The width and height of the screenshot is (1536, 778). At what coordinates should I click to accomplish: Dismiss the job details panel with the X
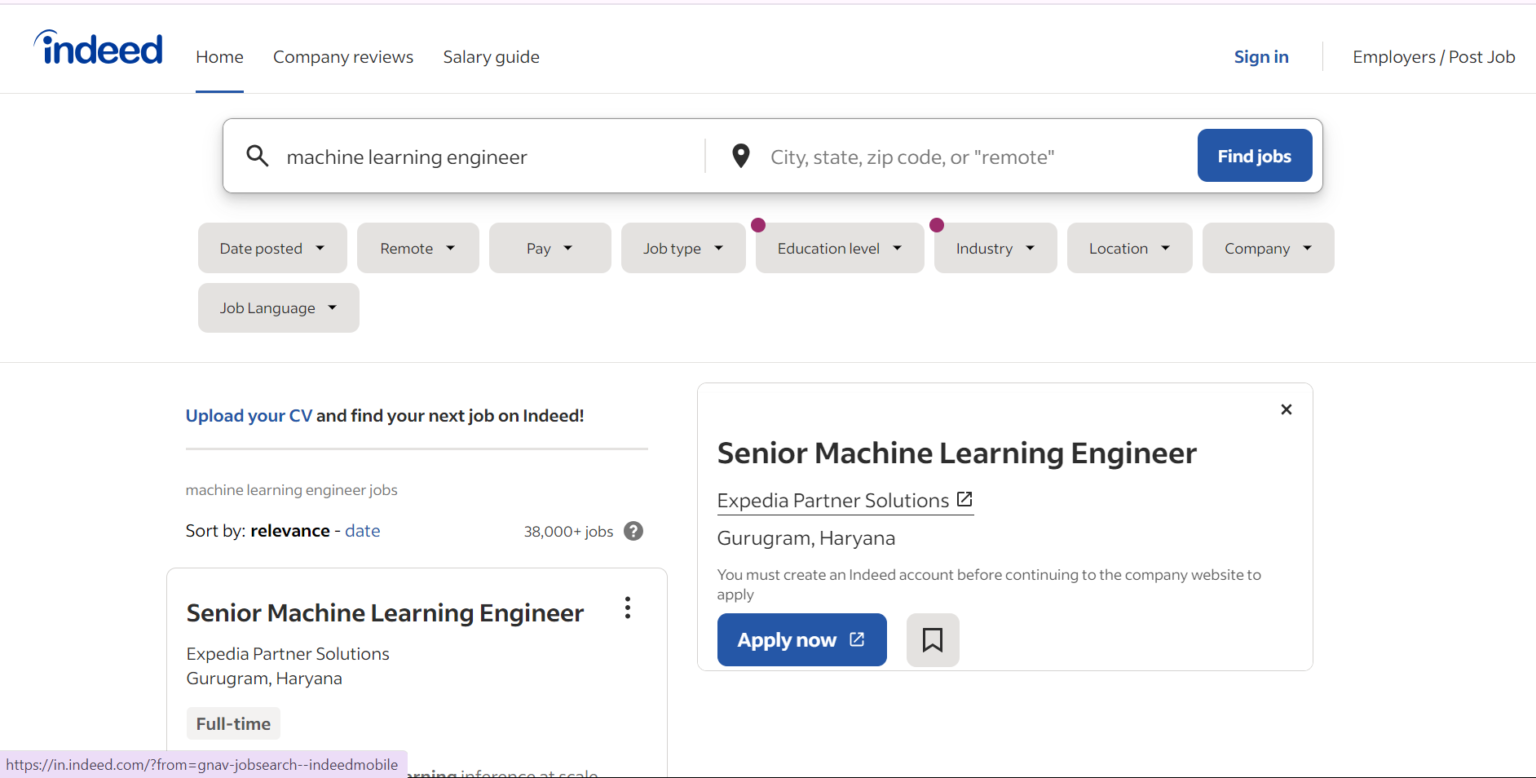(1286, 409)
